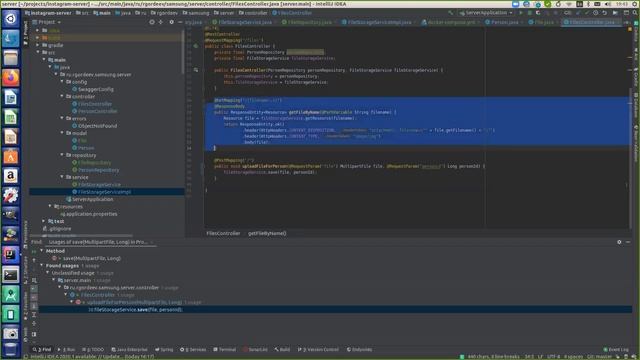Click the Debug icon in run toolbar

(x=529, y=13)
